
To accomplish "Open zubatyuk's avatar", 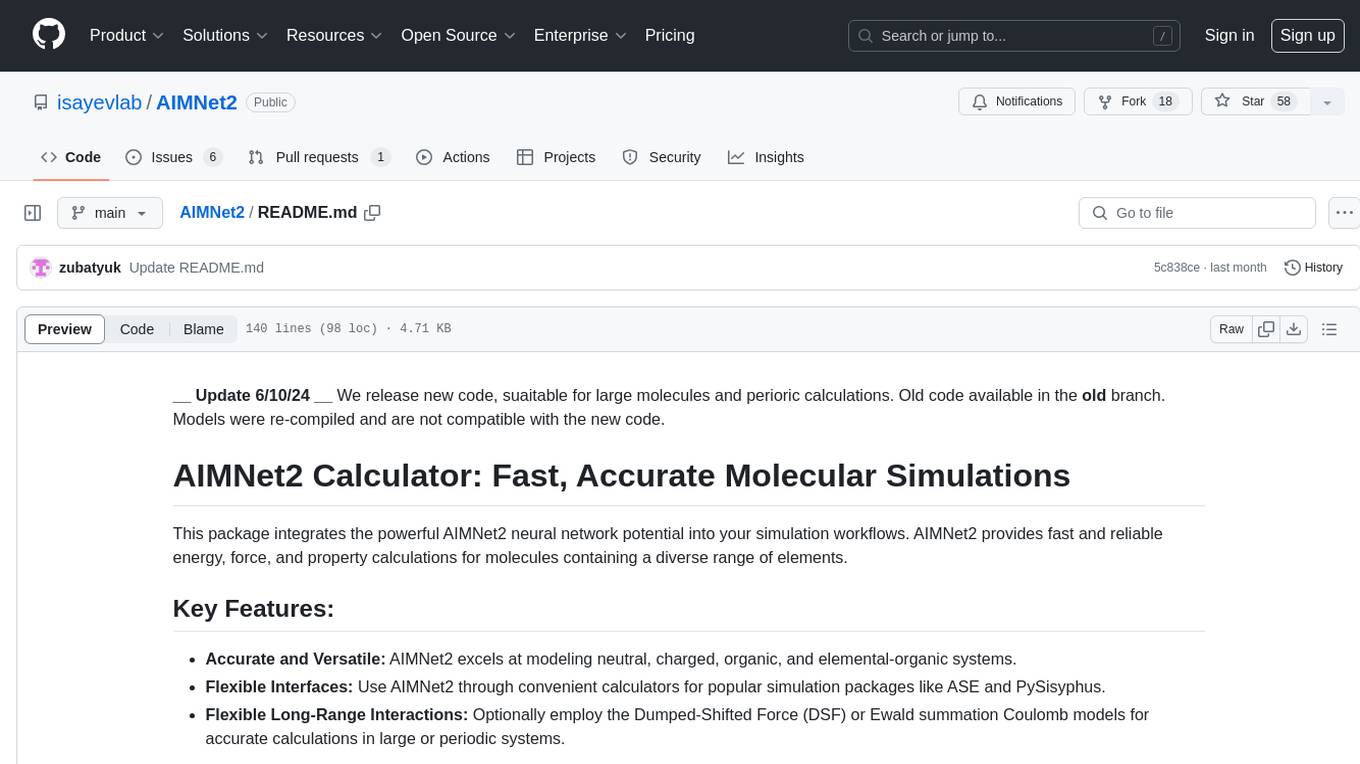I will (41, 267).
